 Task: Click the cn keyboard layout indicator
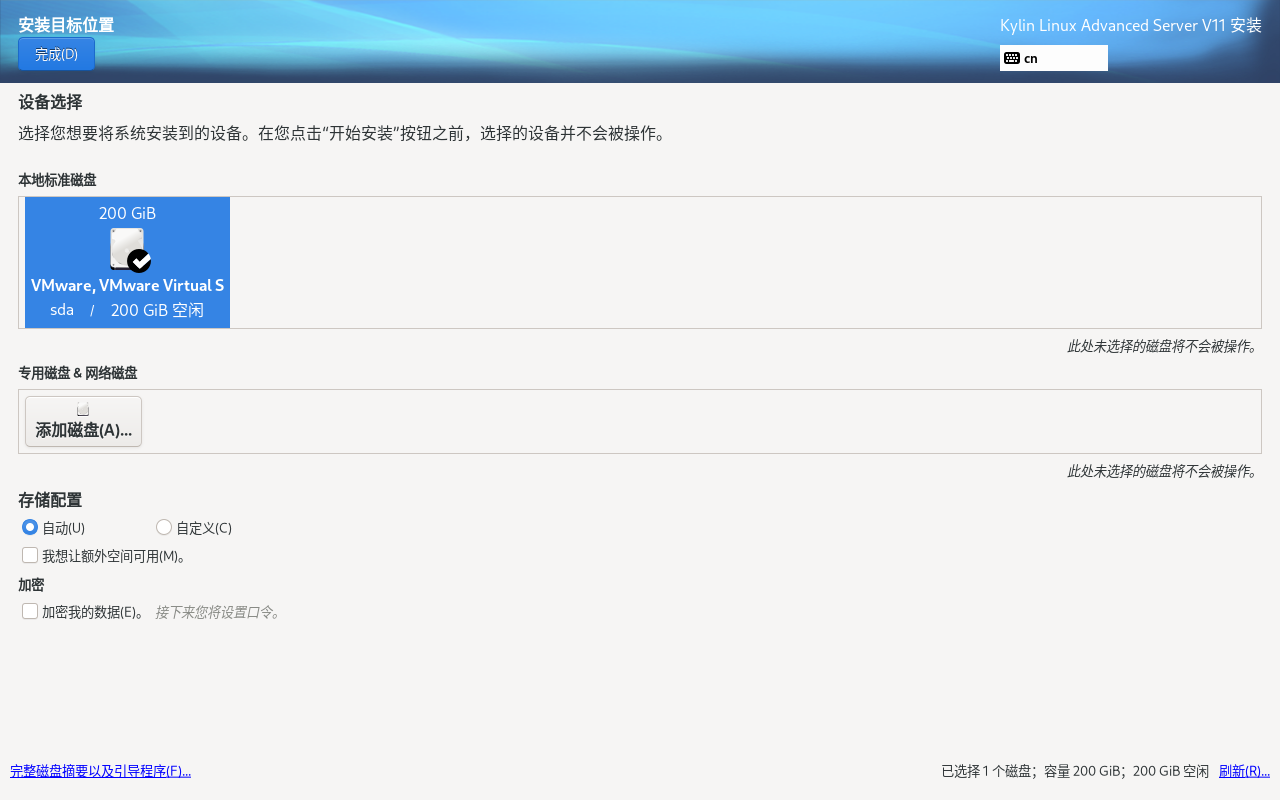click(x=1054, y=58)
